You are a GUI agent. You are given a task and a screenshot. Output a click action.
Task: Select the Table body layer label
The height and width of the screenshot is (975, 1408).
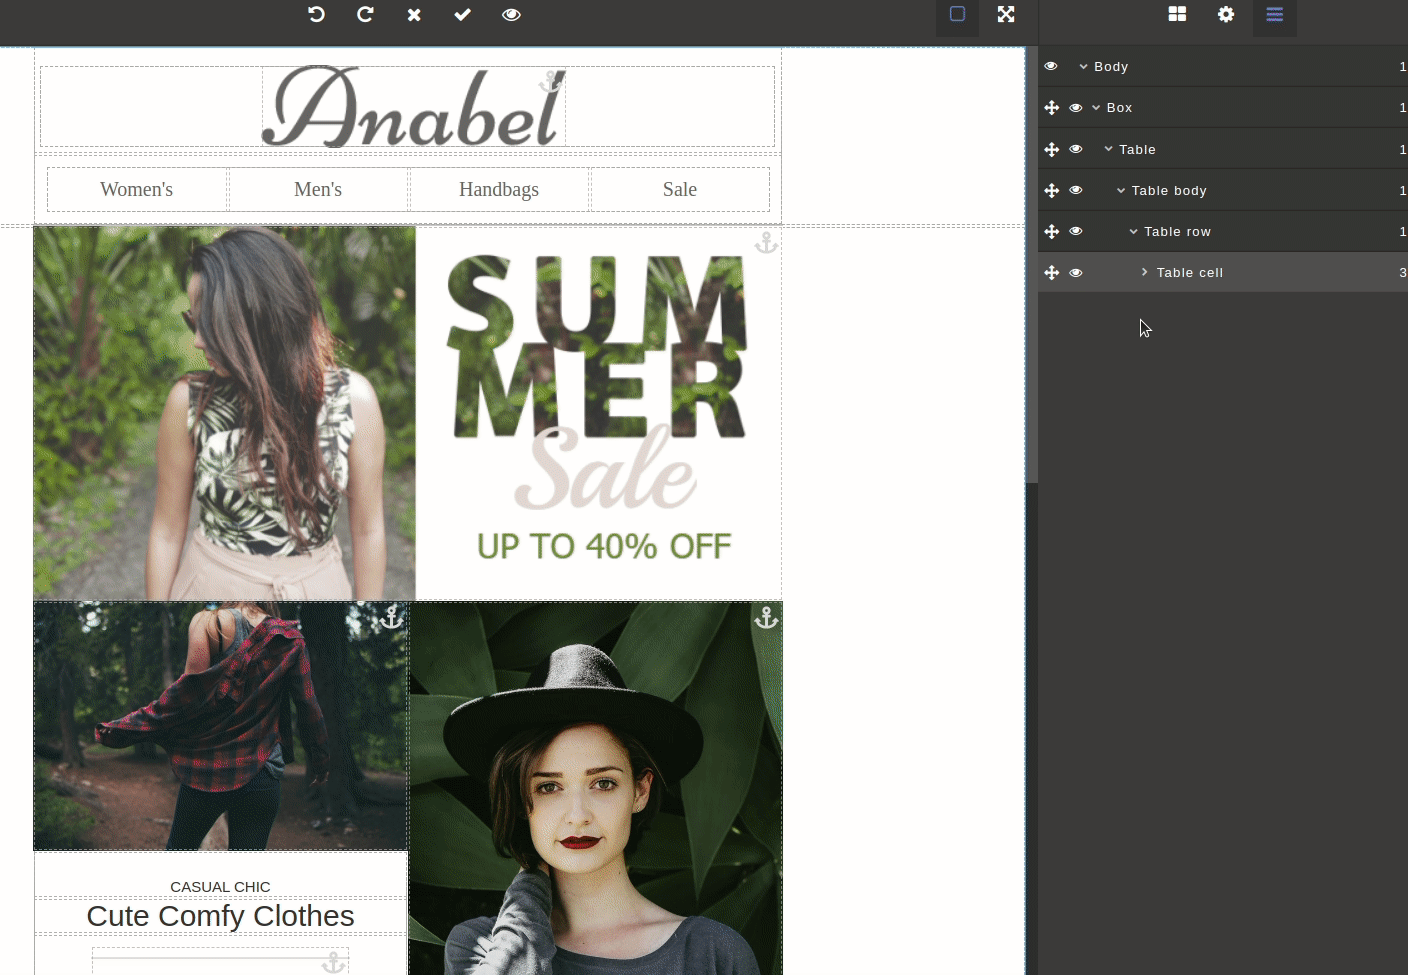[x=1169, y=190]
